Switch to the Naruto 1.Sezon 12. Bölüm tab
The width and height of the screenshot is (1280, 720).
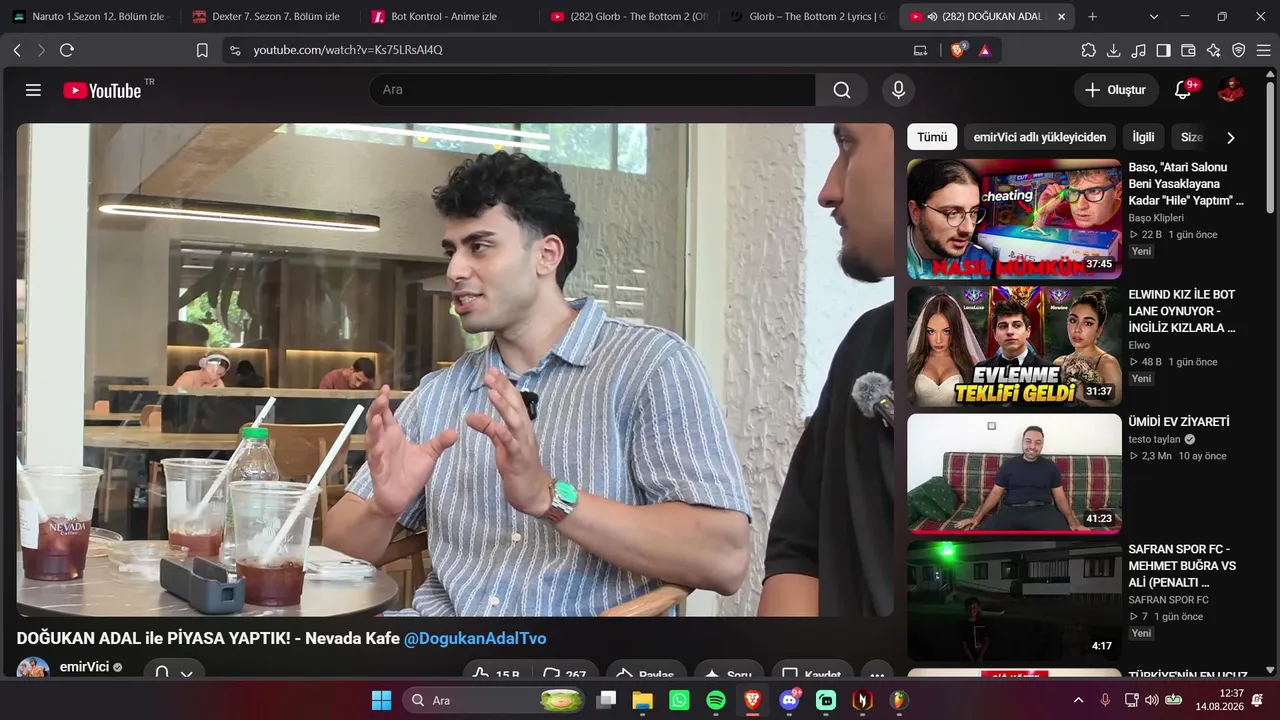90,17
